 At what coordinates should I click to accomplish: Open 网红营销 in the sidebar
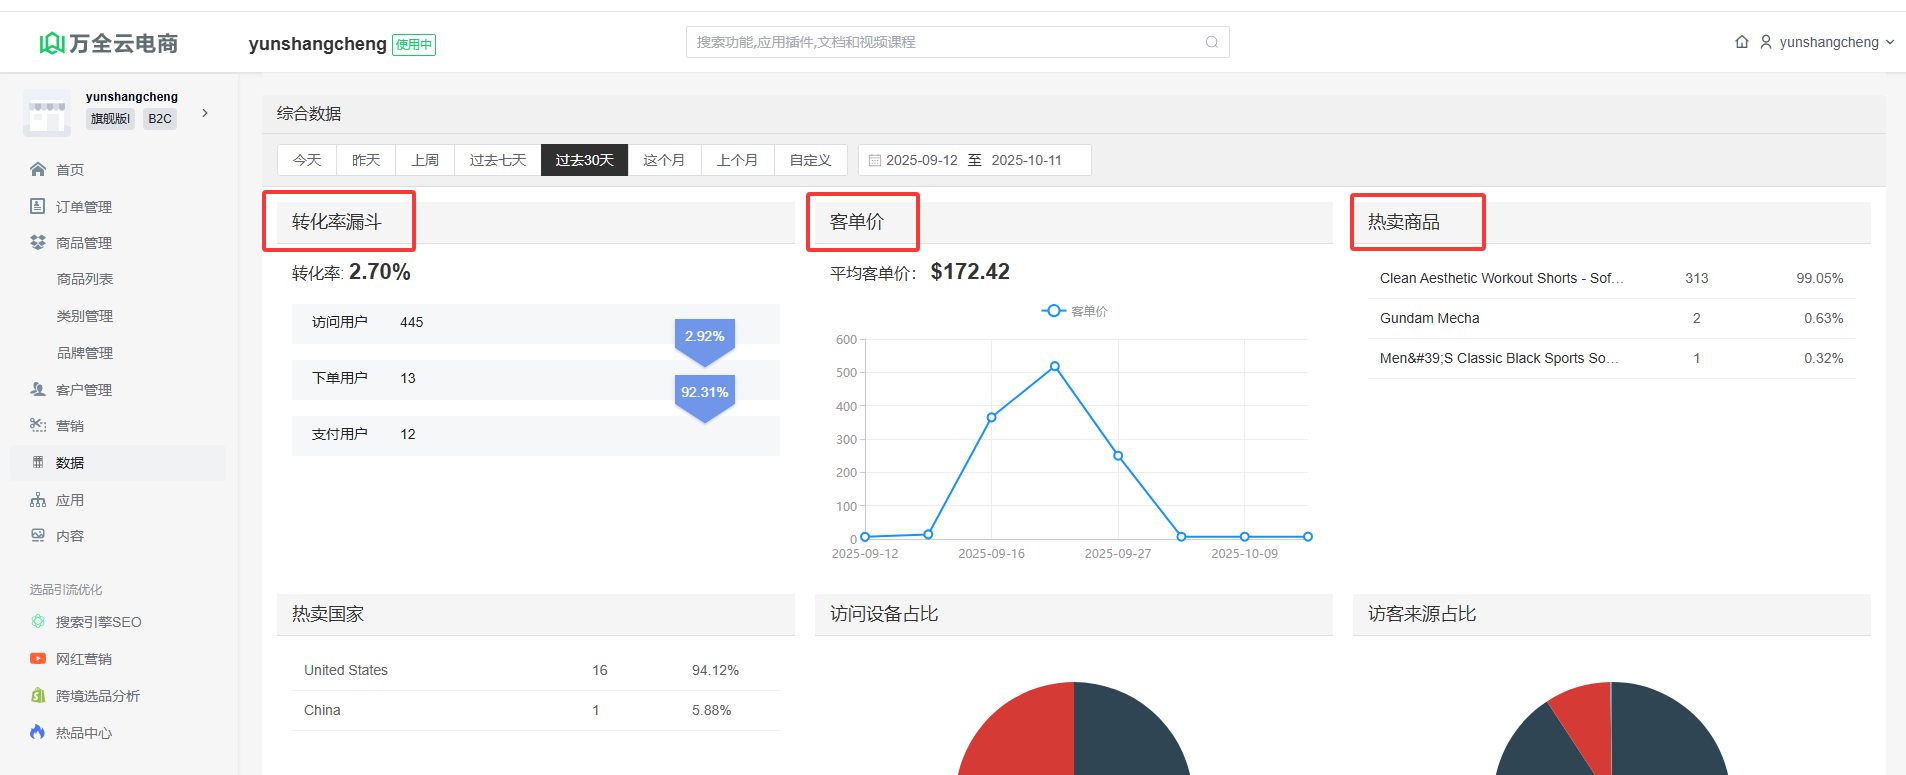[83, 659]
